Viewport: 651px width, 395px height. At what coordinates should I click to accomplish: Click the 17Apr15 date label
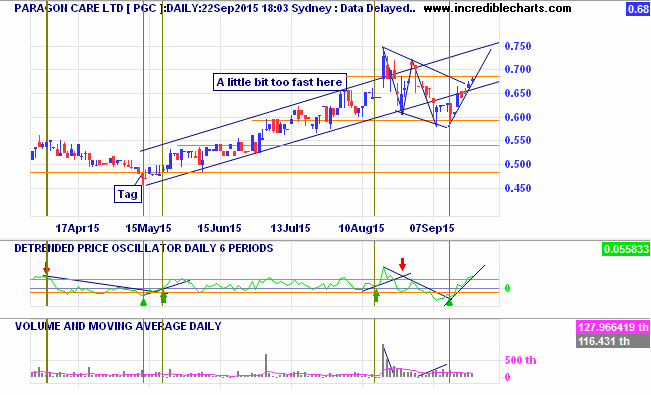78,228
